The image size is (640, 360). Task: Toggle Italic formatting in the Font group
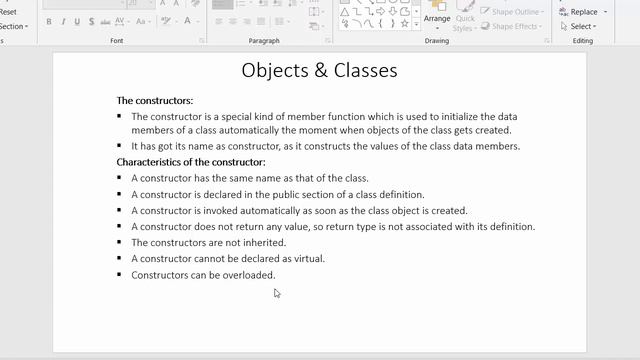click(63, 22)
